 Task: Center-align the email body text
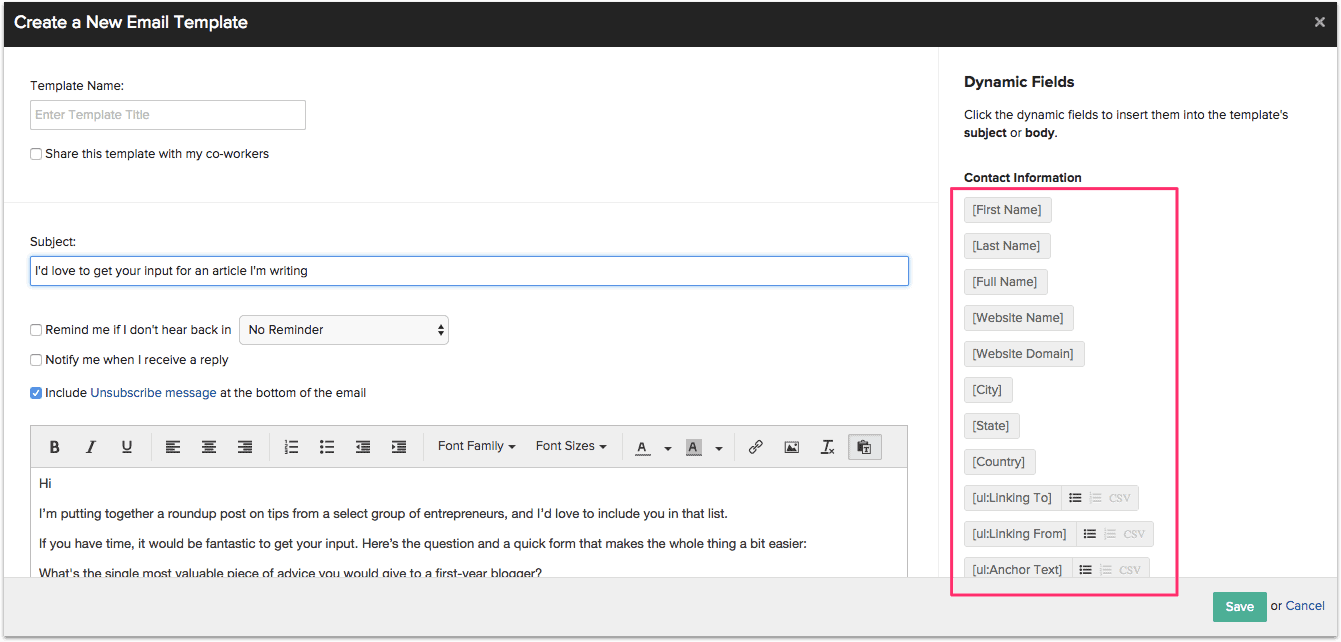209,446
